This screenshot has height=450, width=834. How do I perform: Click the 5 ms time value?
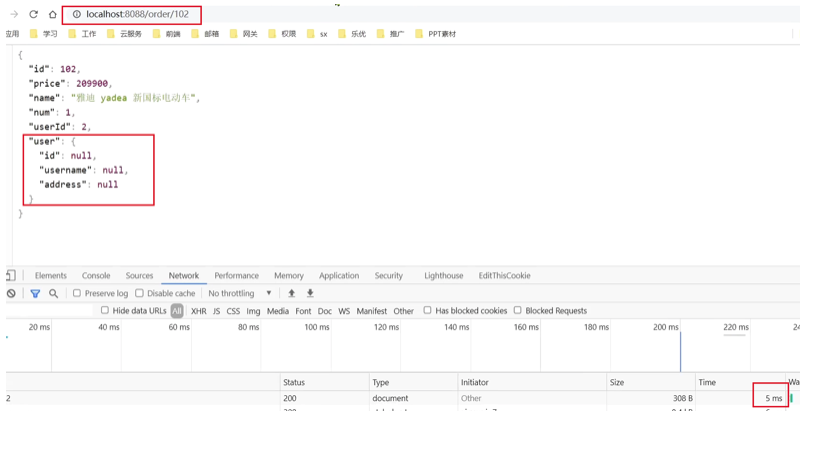pyautogui.click(x=774, y=398)
